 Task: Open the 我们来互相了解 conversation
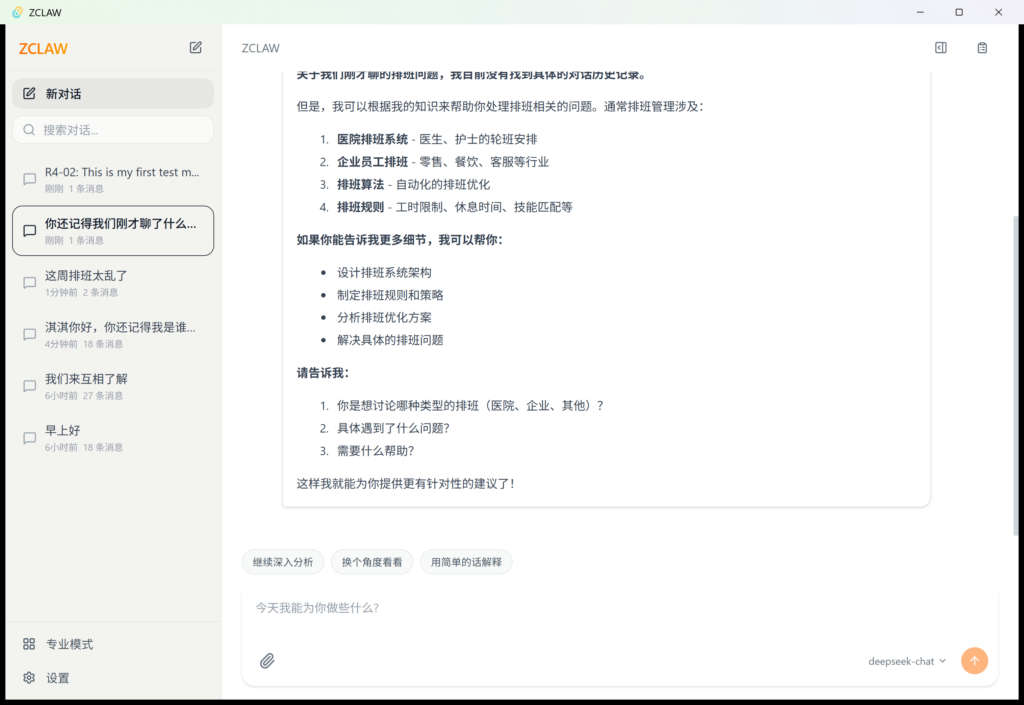click(x=113, y=386)
